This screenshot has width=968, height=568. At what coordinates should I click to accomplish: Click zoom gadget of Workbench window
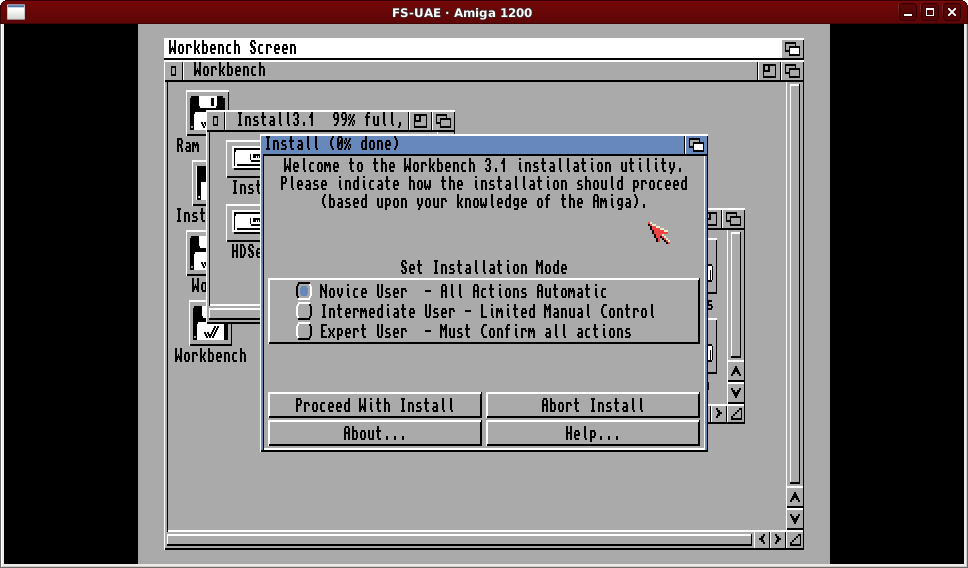click(x=769, y=71)
